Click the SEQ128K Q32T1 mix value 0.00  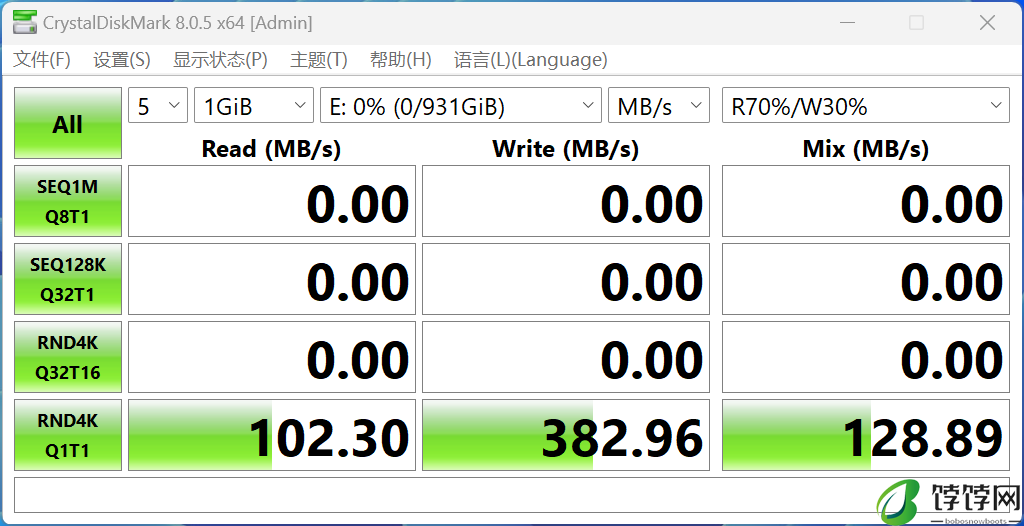click(x=866, y=279)
